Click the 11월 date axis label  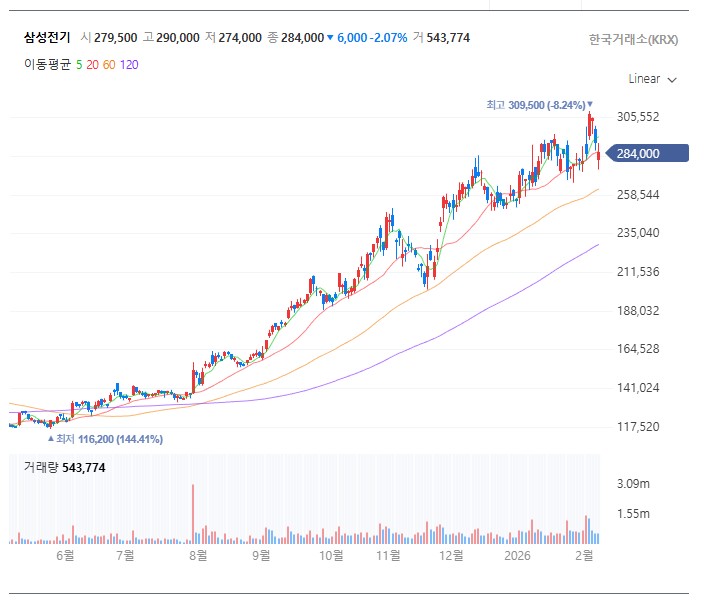(388, 556)
